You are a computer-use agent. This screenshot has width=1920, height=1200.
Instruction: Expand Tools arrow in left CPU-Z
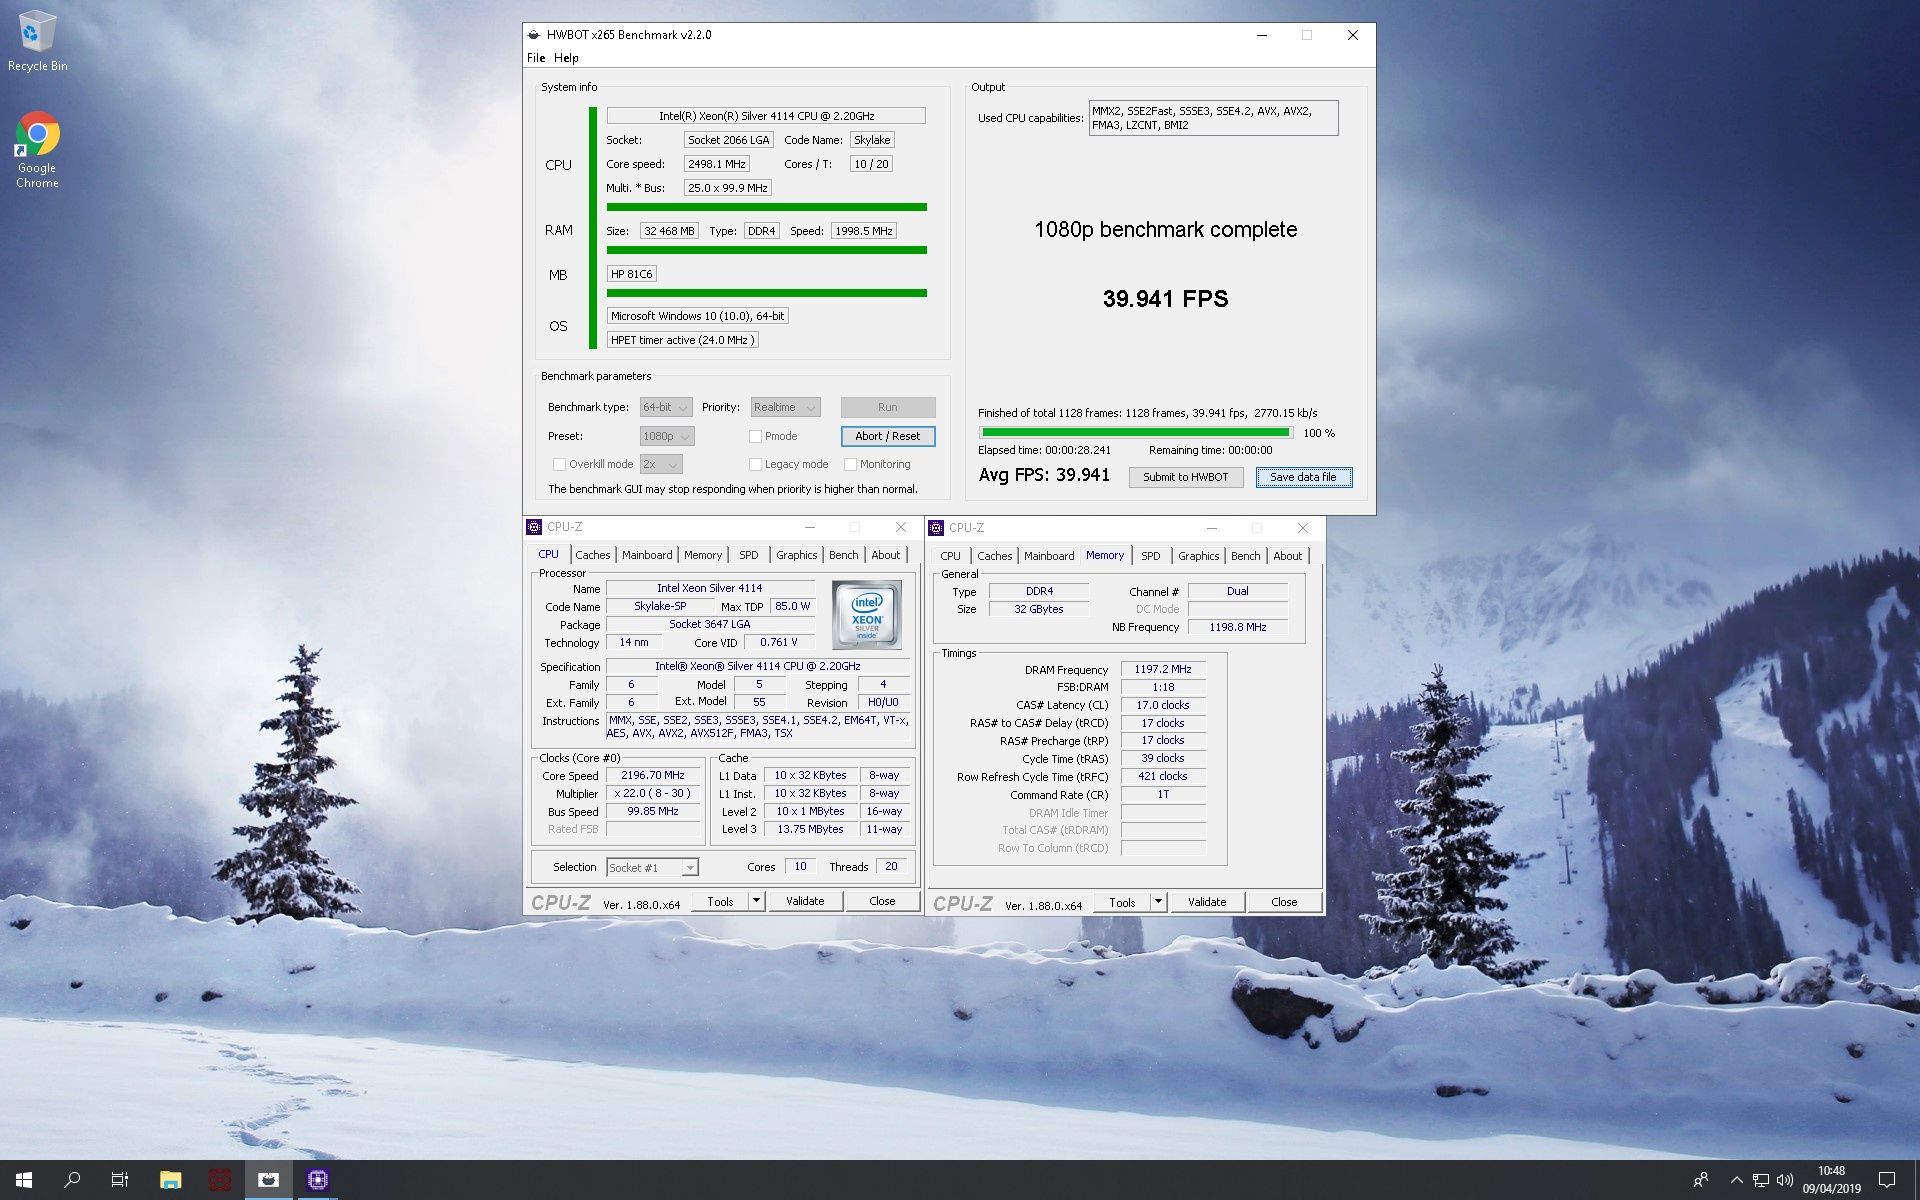tap(757, 901)
